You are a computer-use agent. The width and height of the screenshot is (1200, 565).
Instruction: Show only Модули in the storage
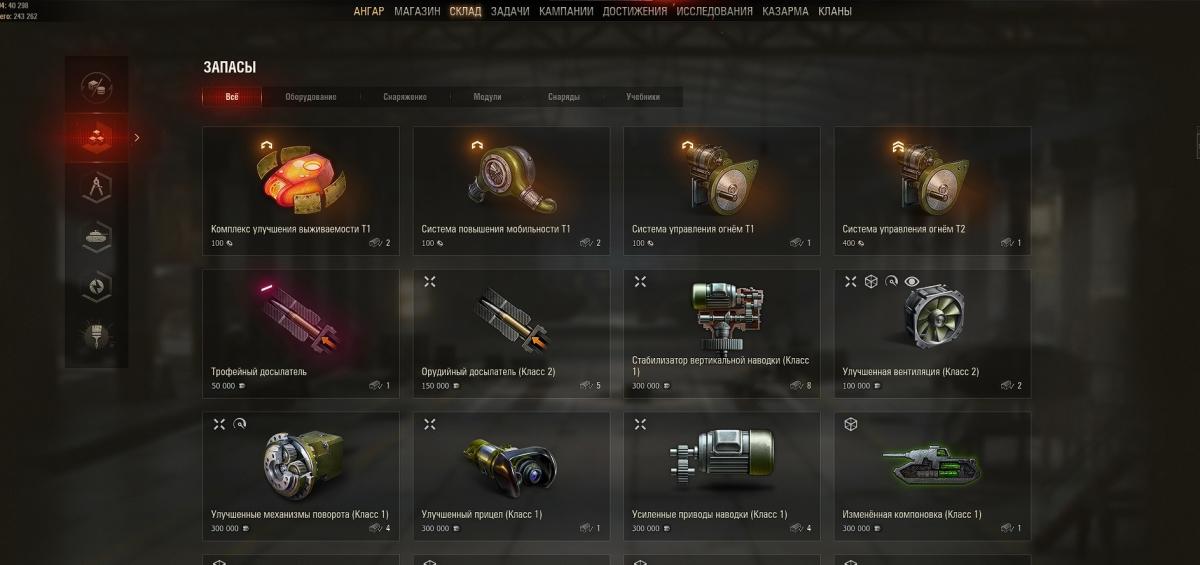pos(487,97)
